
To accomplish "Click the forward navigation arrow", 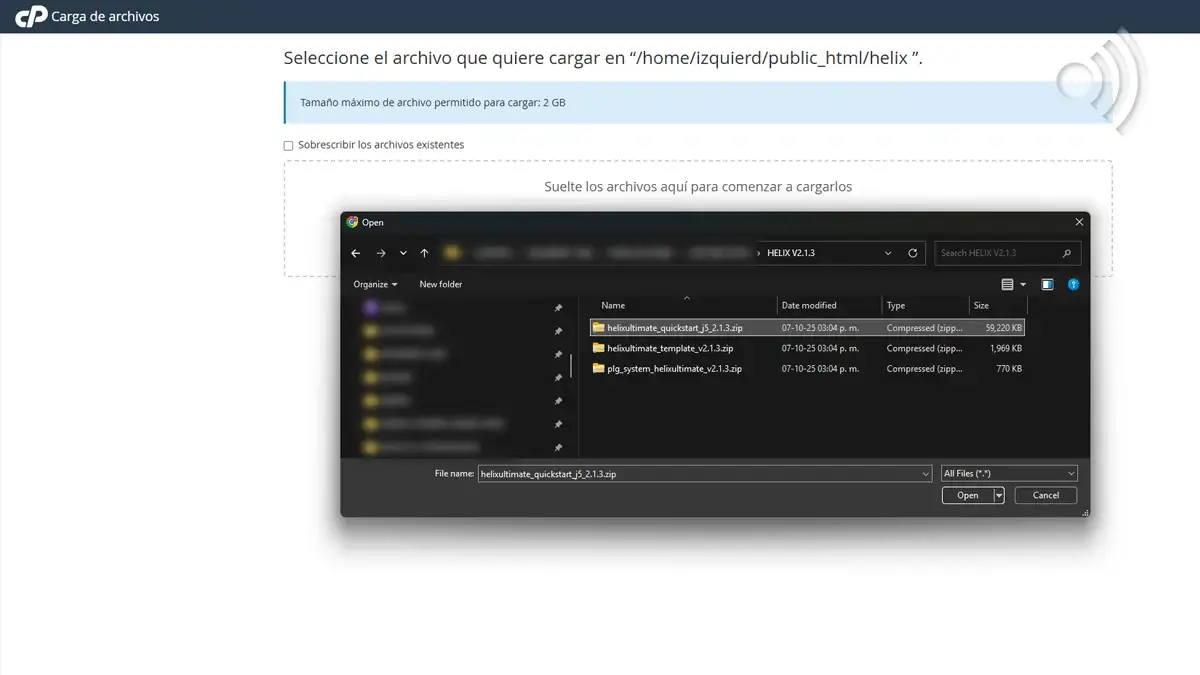I will [381, 253].
